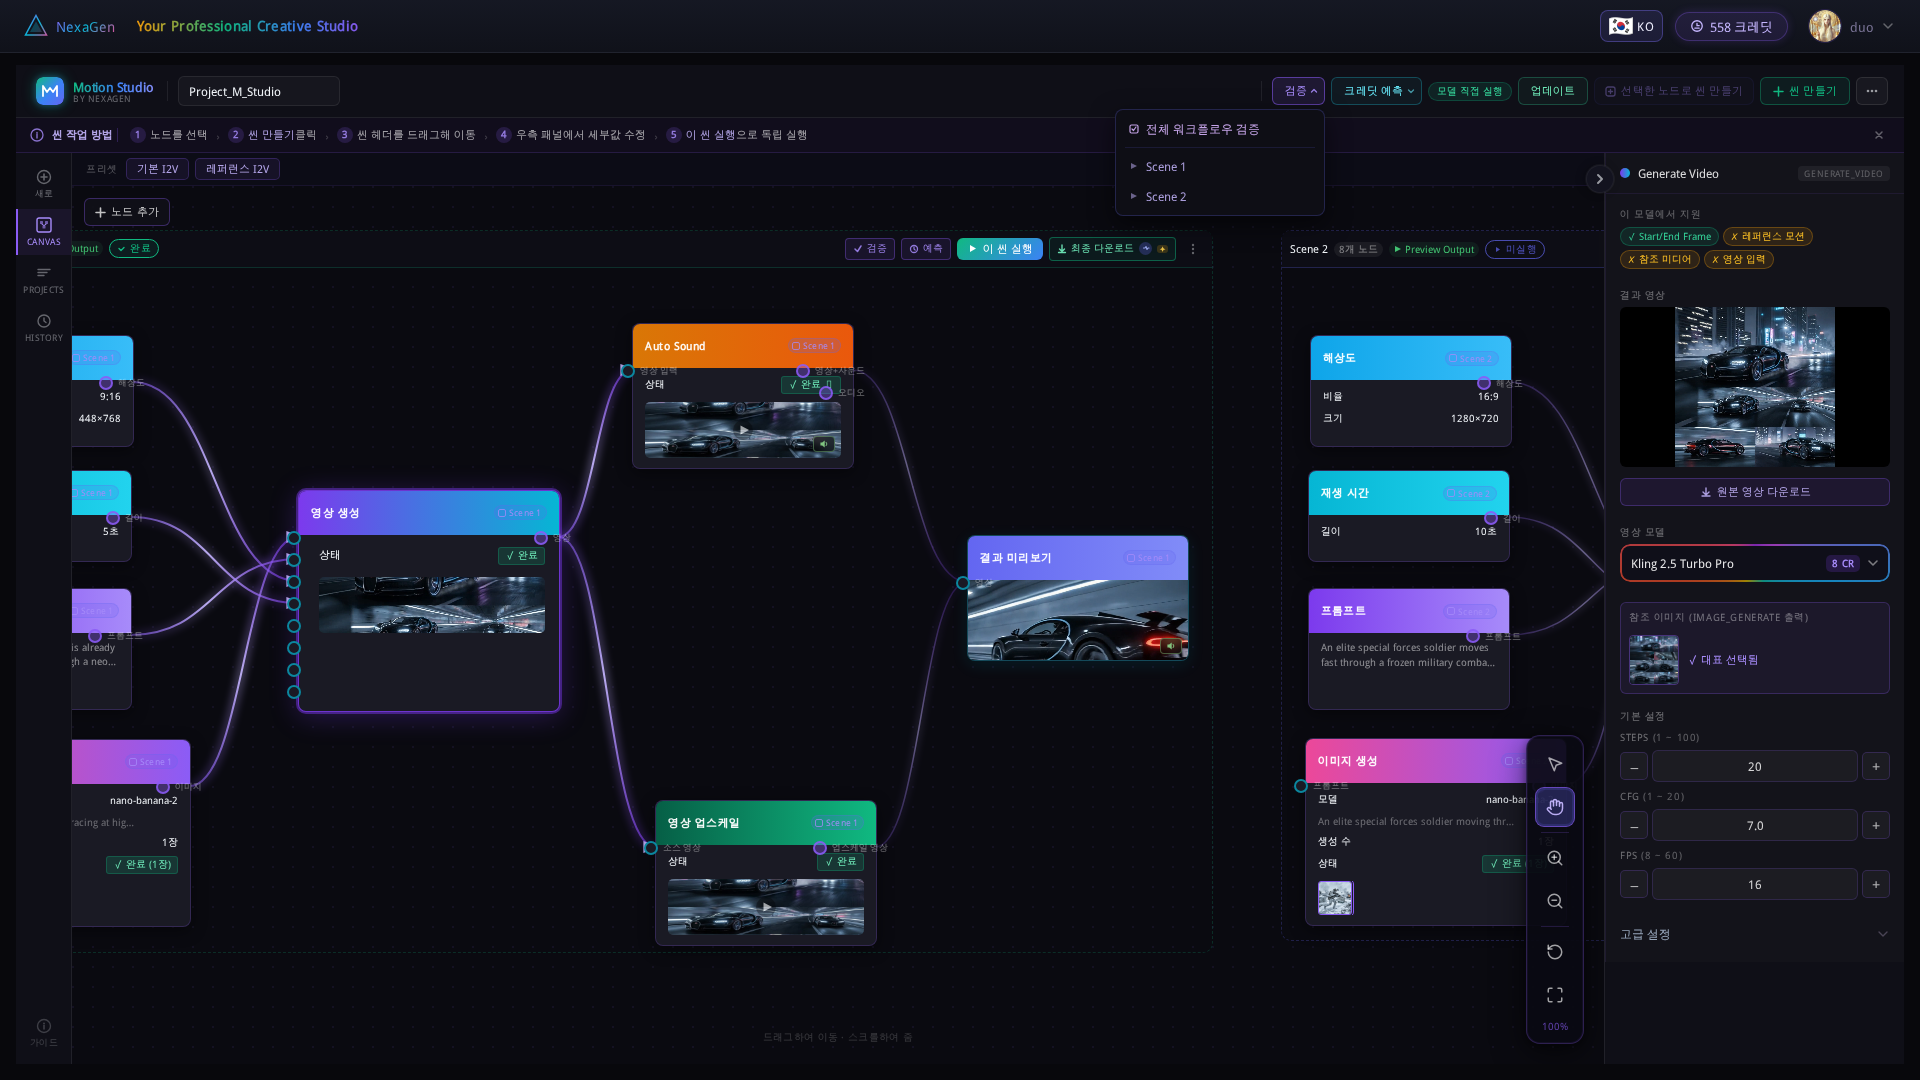Open Scene 1 vertical dots menu
Image resolution: width=1920 pixels, height=1080 pixels.
(1193, 249)
